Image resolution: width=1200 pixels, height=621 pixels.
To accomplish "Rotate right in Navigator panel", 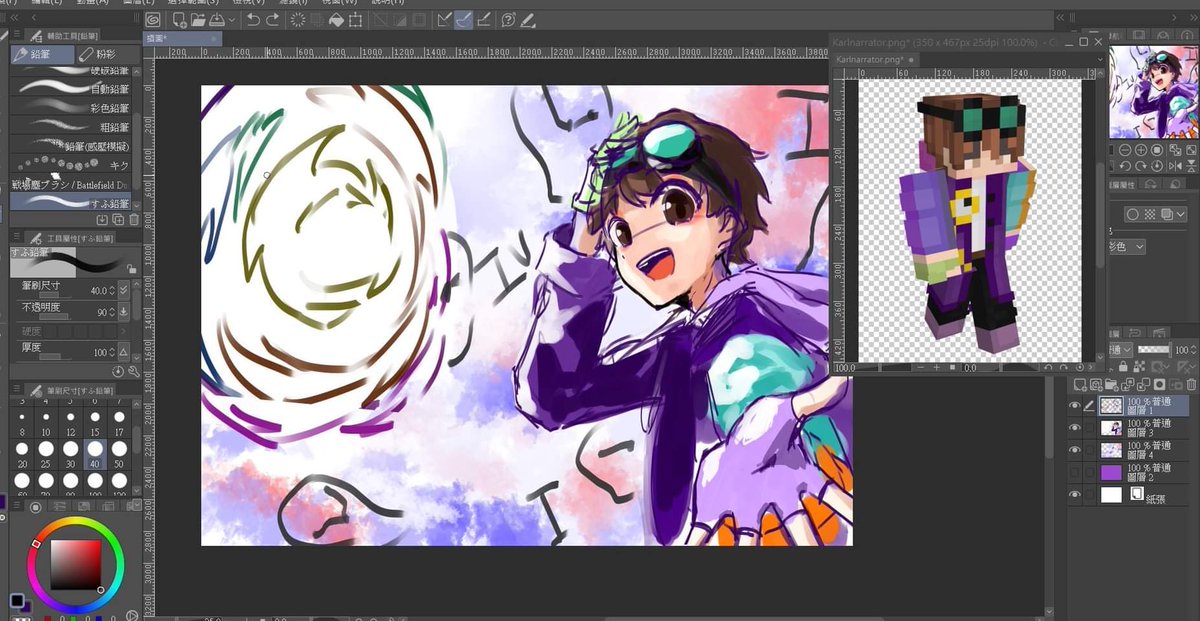I will [1140, 166].
